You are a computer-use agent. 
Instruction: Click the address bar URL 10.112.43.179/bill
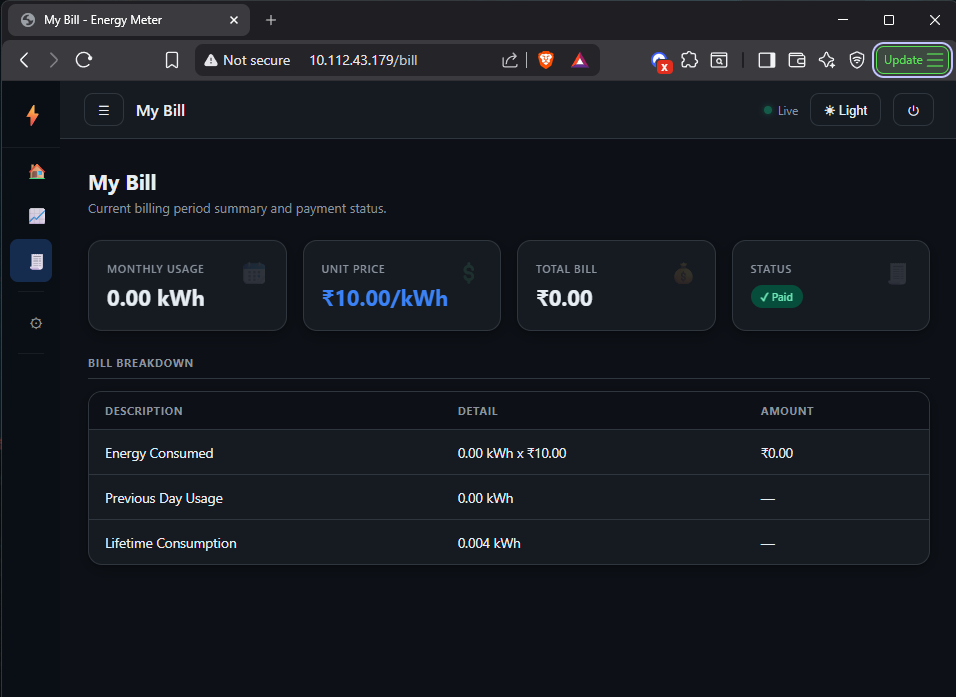pos(363,60)
